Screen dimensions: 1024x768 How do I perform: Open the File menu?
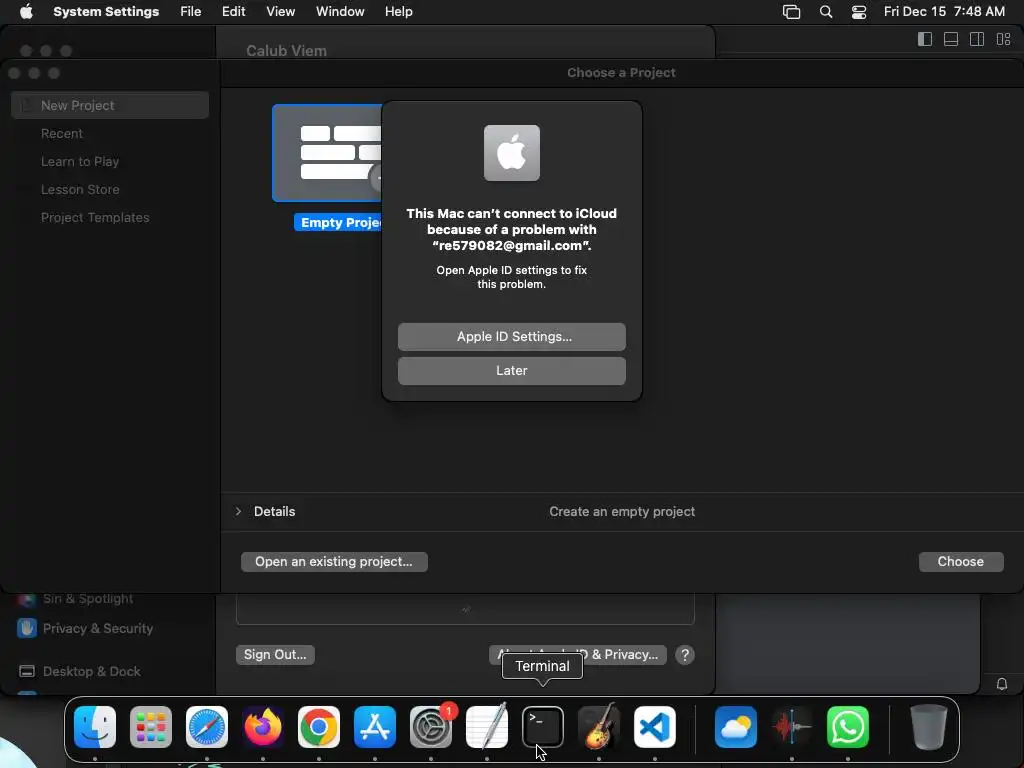(x=191, y=12)
